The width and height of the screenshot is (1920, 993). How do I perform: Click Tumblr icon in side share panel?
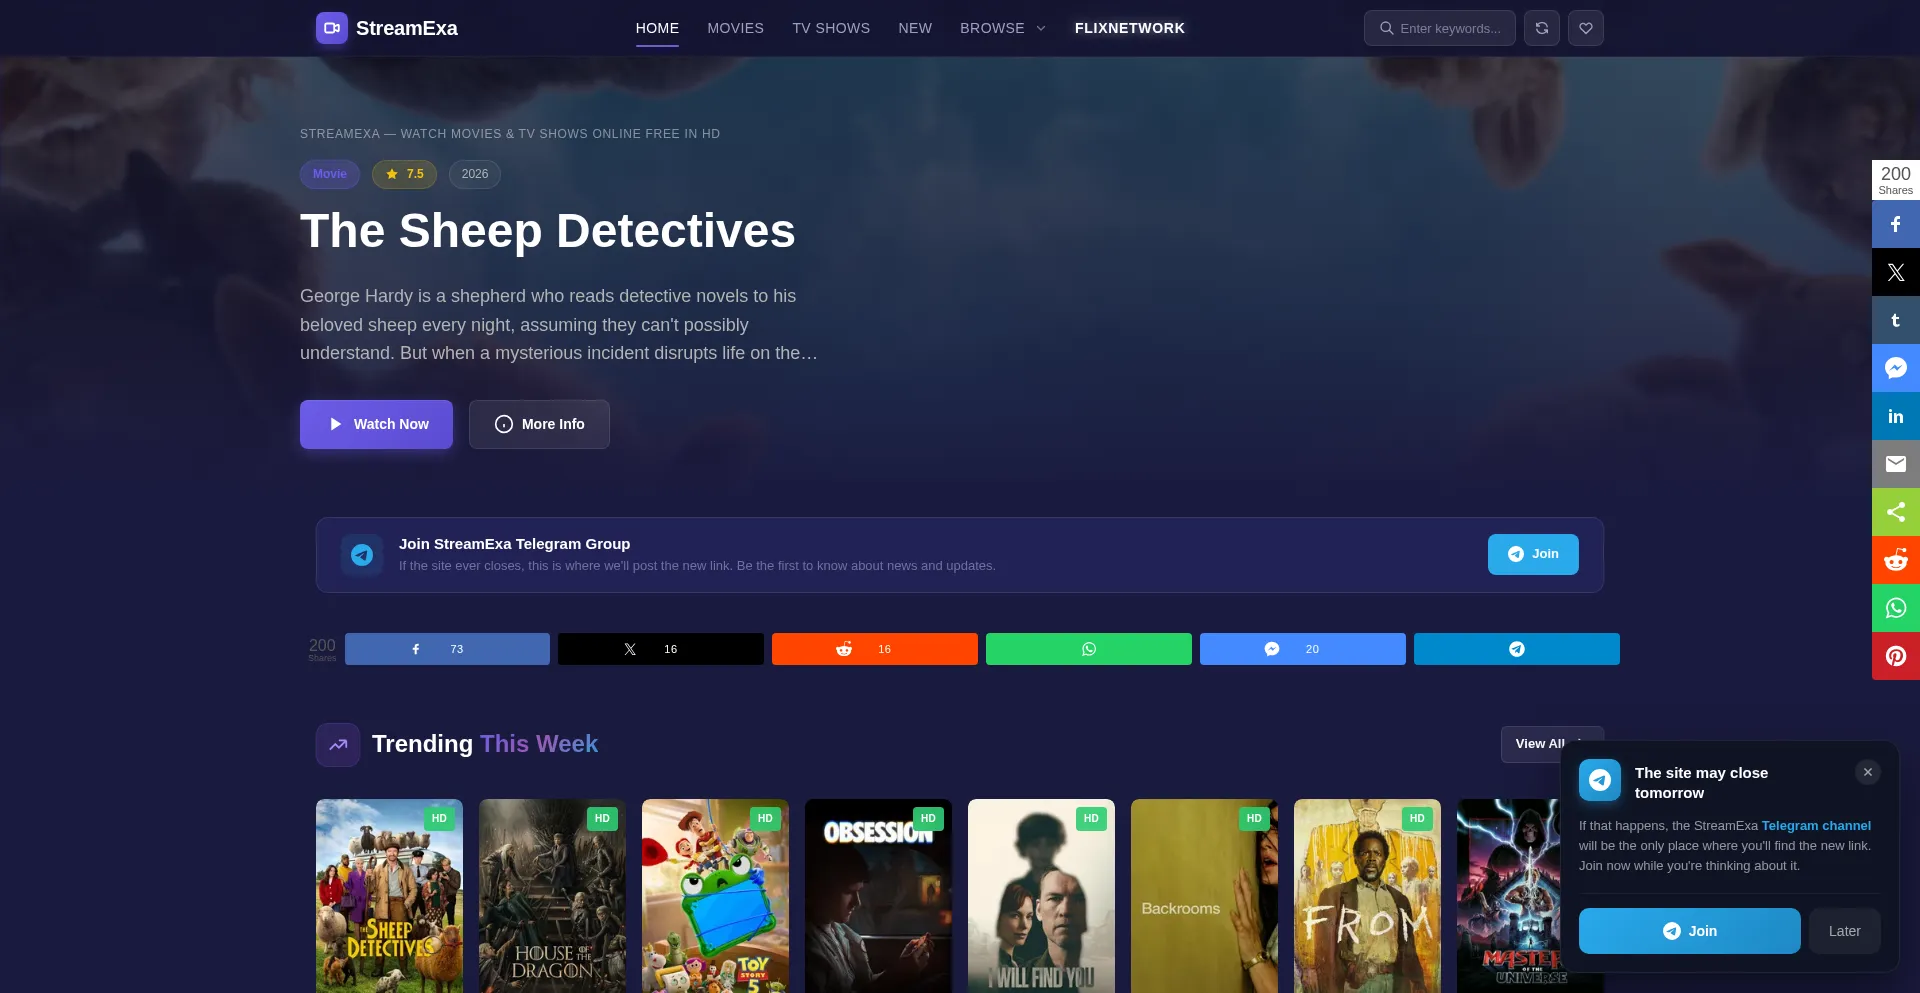coord(1896,320)
